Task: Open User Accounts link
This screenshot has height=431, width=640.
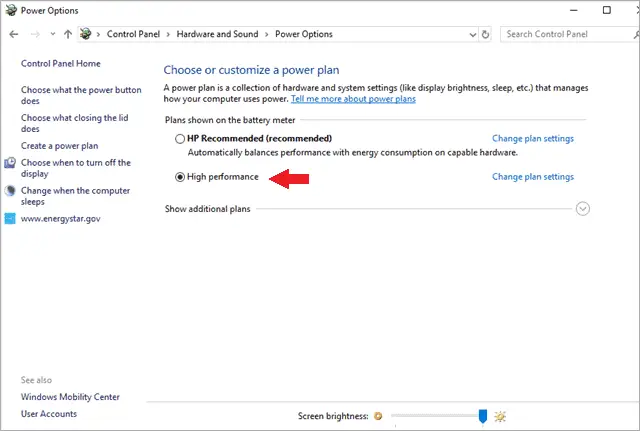Action: coord(49,414)
